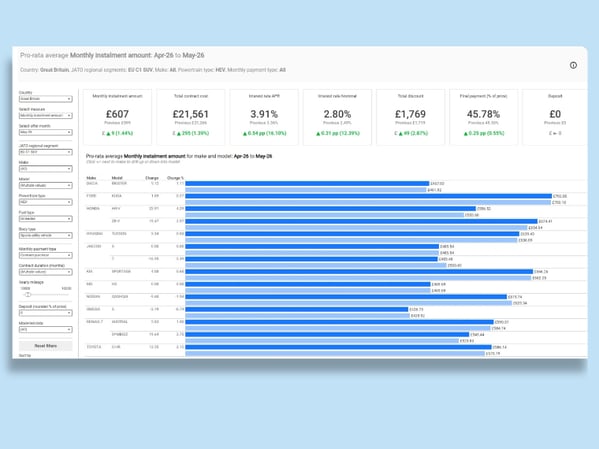Screen dimensions: 599x449
Task: Click the Yearly mileage slider handle
Action: (28, 295)
